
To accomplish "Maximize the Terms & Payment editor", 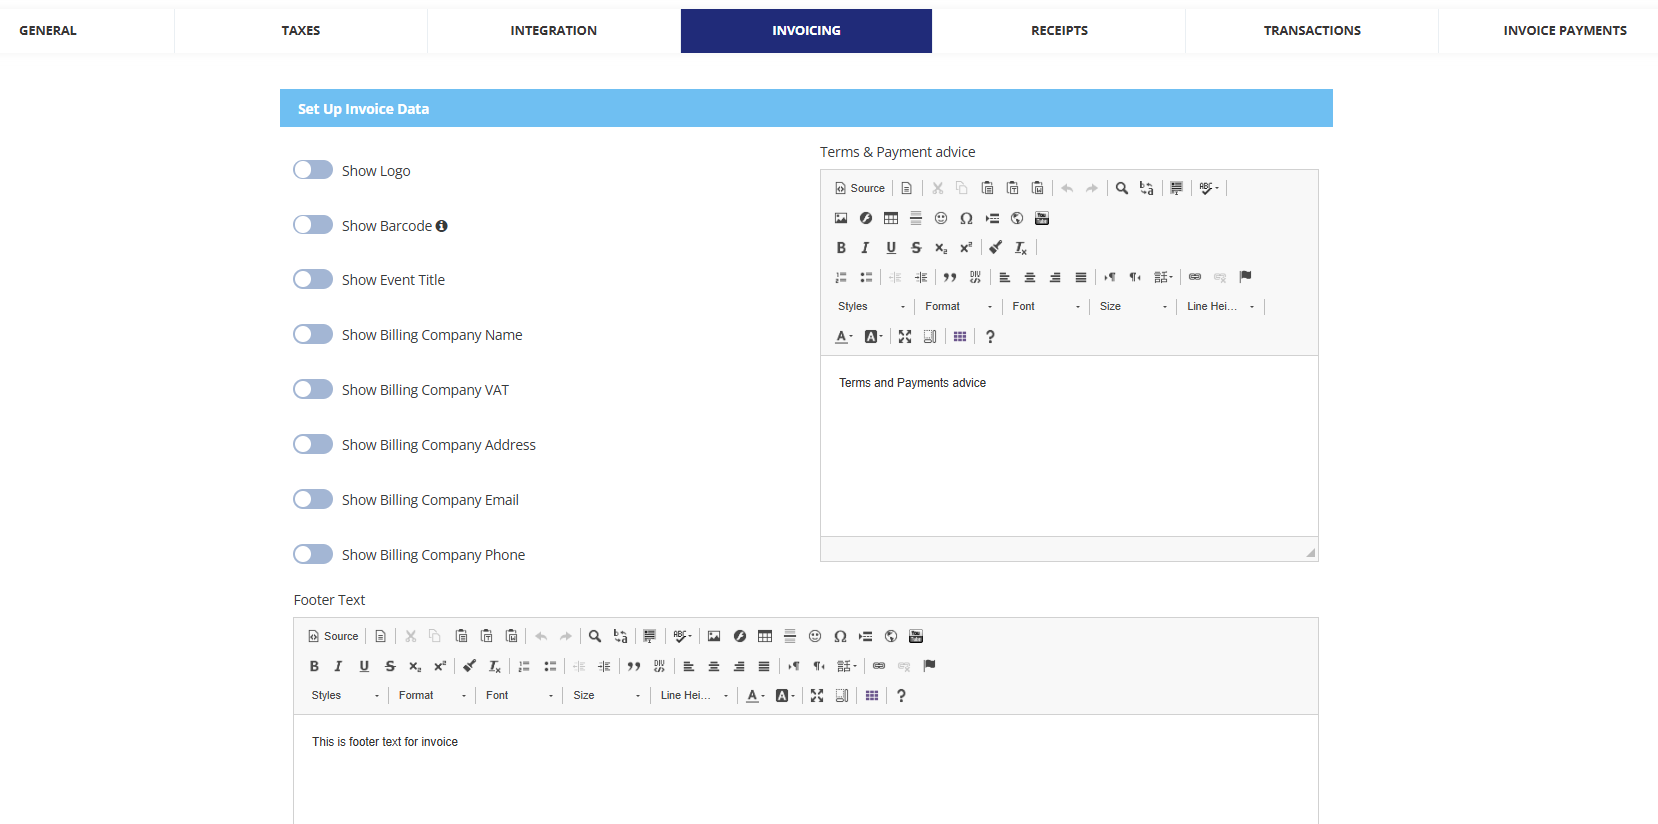I will [905, 337].
